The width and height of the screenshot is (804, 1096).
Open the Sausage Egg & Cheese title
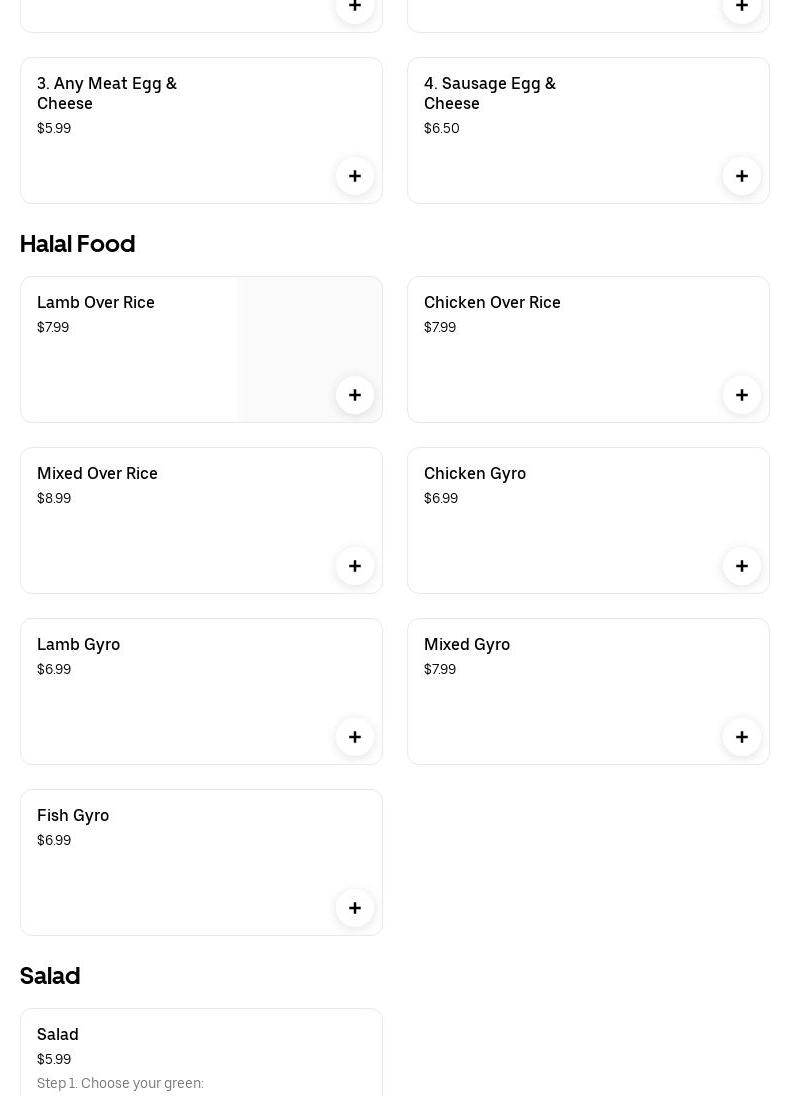[490, 93]
